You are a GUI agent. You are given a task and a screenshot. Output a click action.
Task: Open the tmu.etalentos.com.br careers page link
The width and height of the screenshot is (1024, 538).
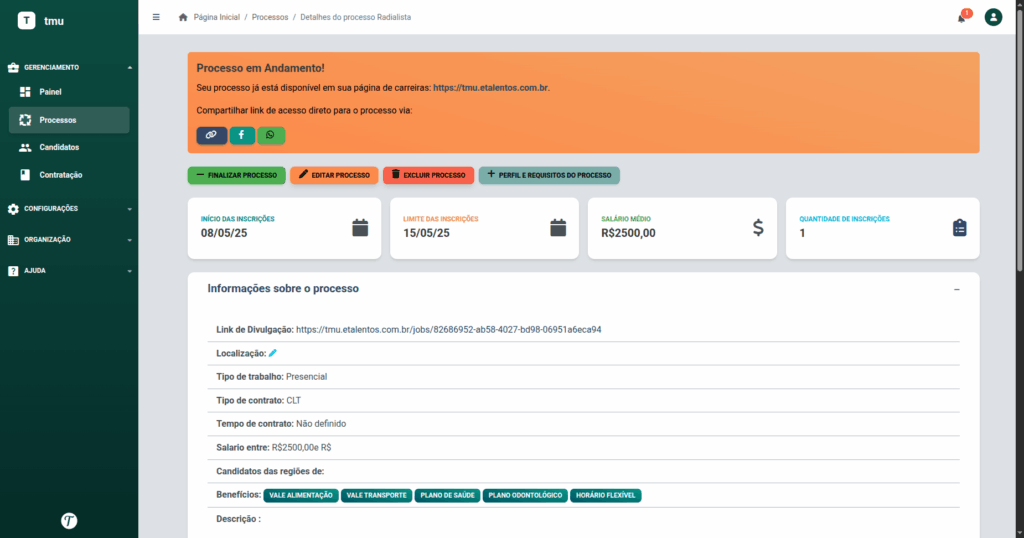[490, 87]
